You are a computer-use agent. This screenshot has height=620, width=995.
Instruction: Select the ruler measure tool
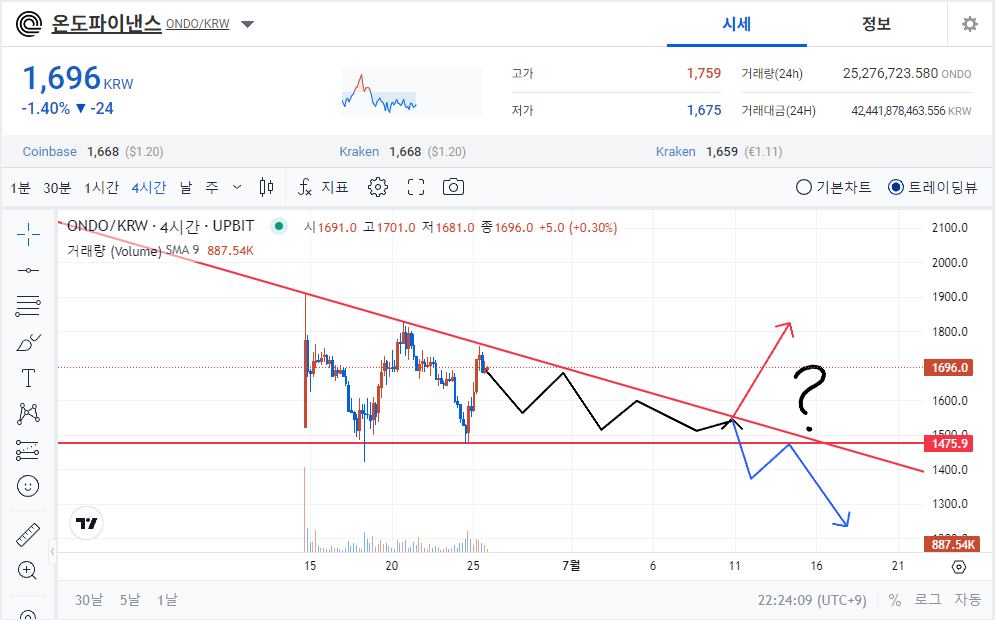pos(28,535)
